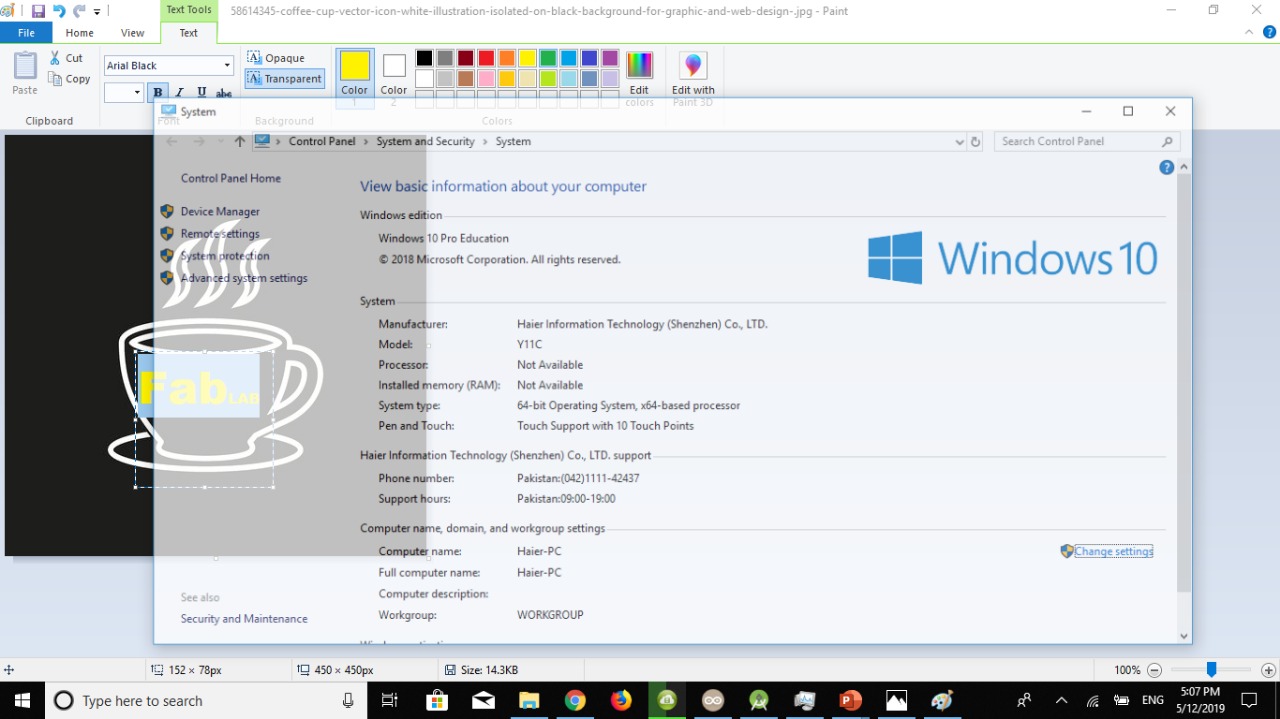This screenshot has width=1280, height=719.
Task: Open the Arial Black font family dropdown
Action: [227, 65]
